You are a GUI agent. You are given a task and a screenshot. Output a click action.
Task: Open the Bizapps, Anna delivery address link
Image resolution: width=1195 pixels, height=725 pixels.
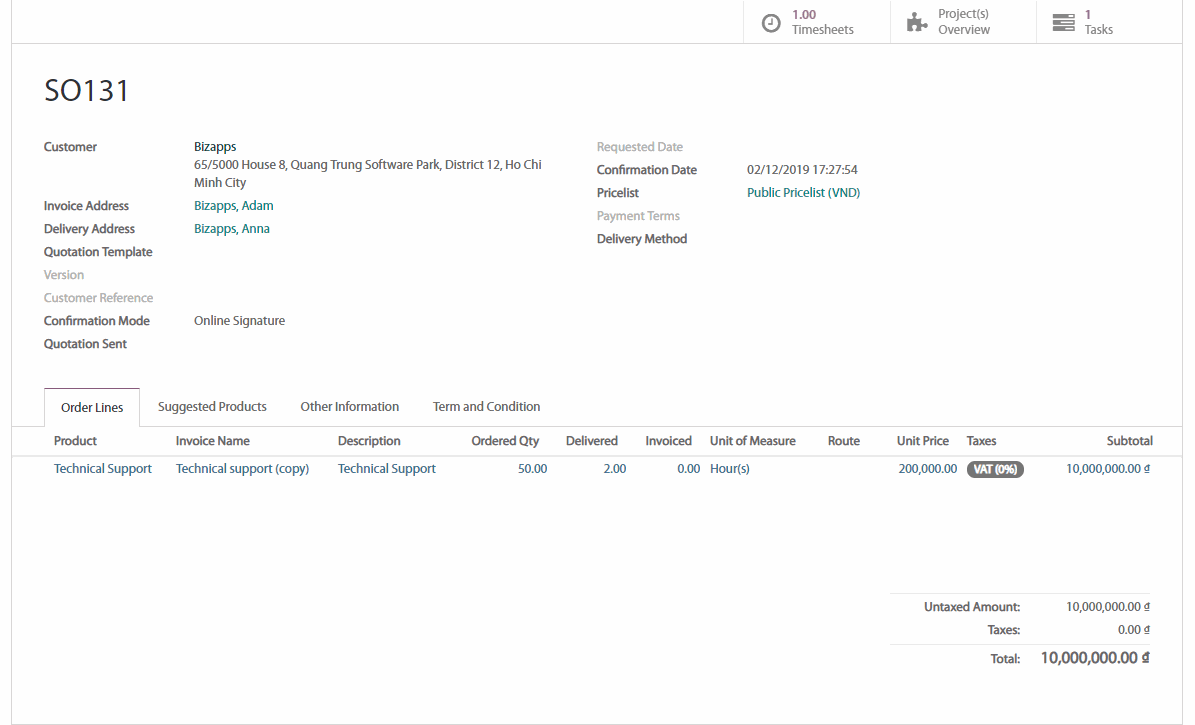(x=231, y=229)
